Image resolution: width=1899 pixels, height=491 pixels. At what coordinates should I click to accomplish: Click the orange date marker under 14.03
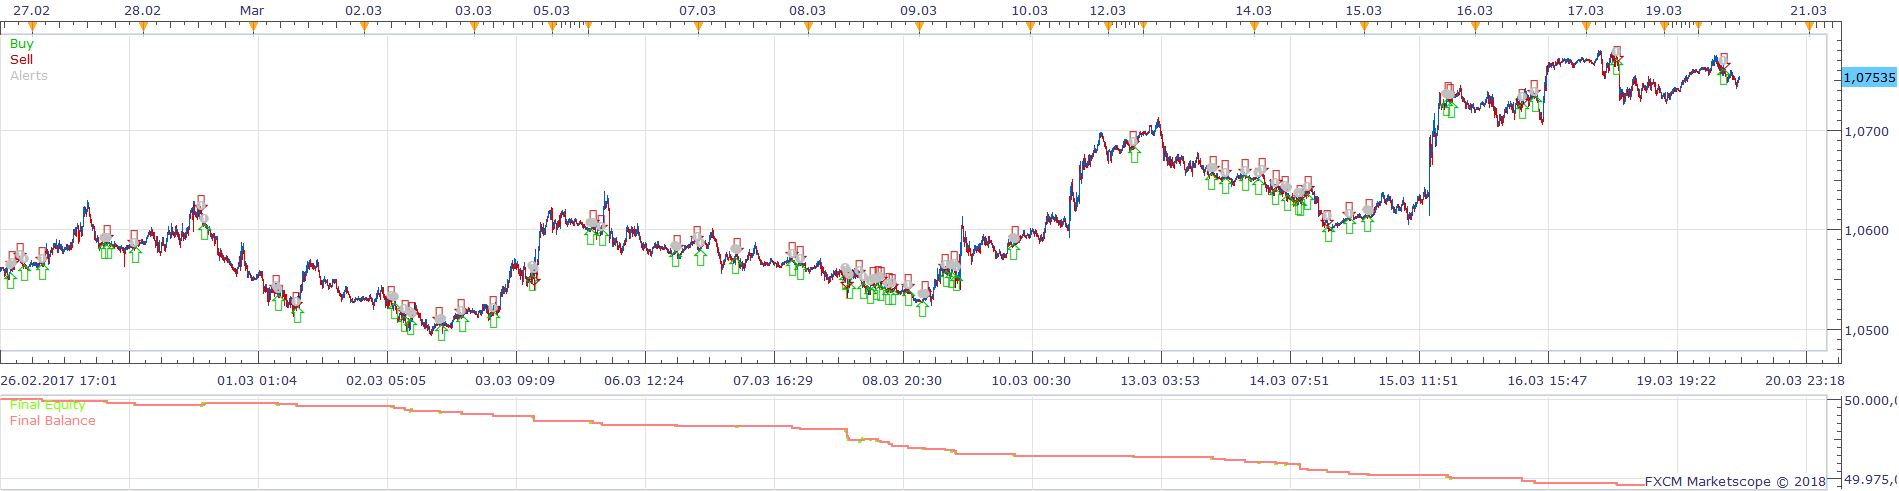pyautogui.click(x=1254, y=27)
